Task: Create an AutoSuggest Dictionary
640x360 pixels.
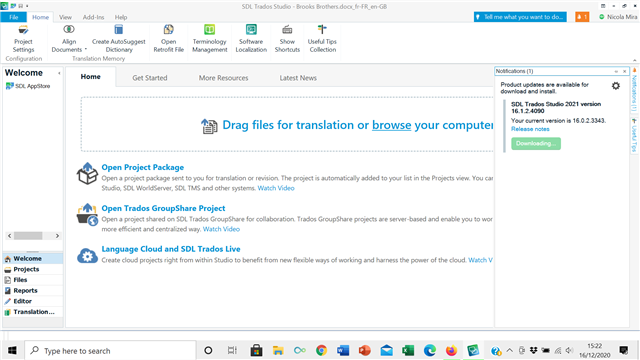Action: [x=119, y=39]
